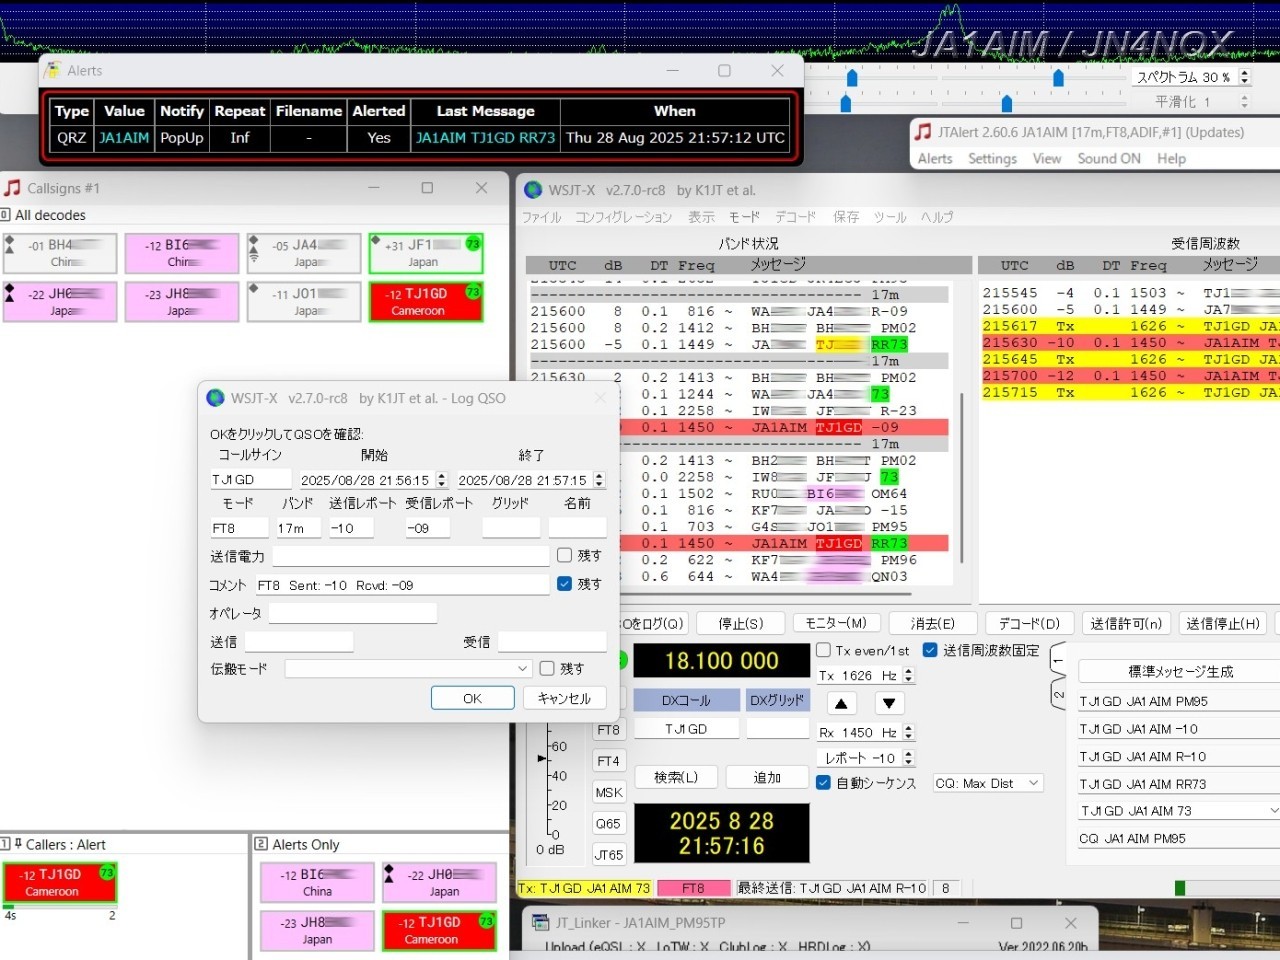This screenshot has height=960, width=1280.
Task: Click the Callsigns #1 window music note icon
Action: pos(13,188)
